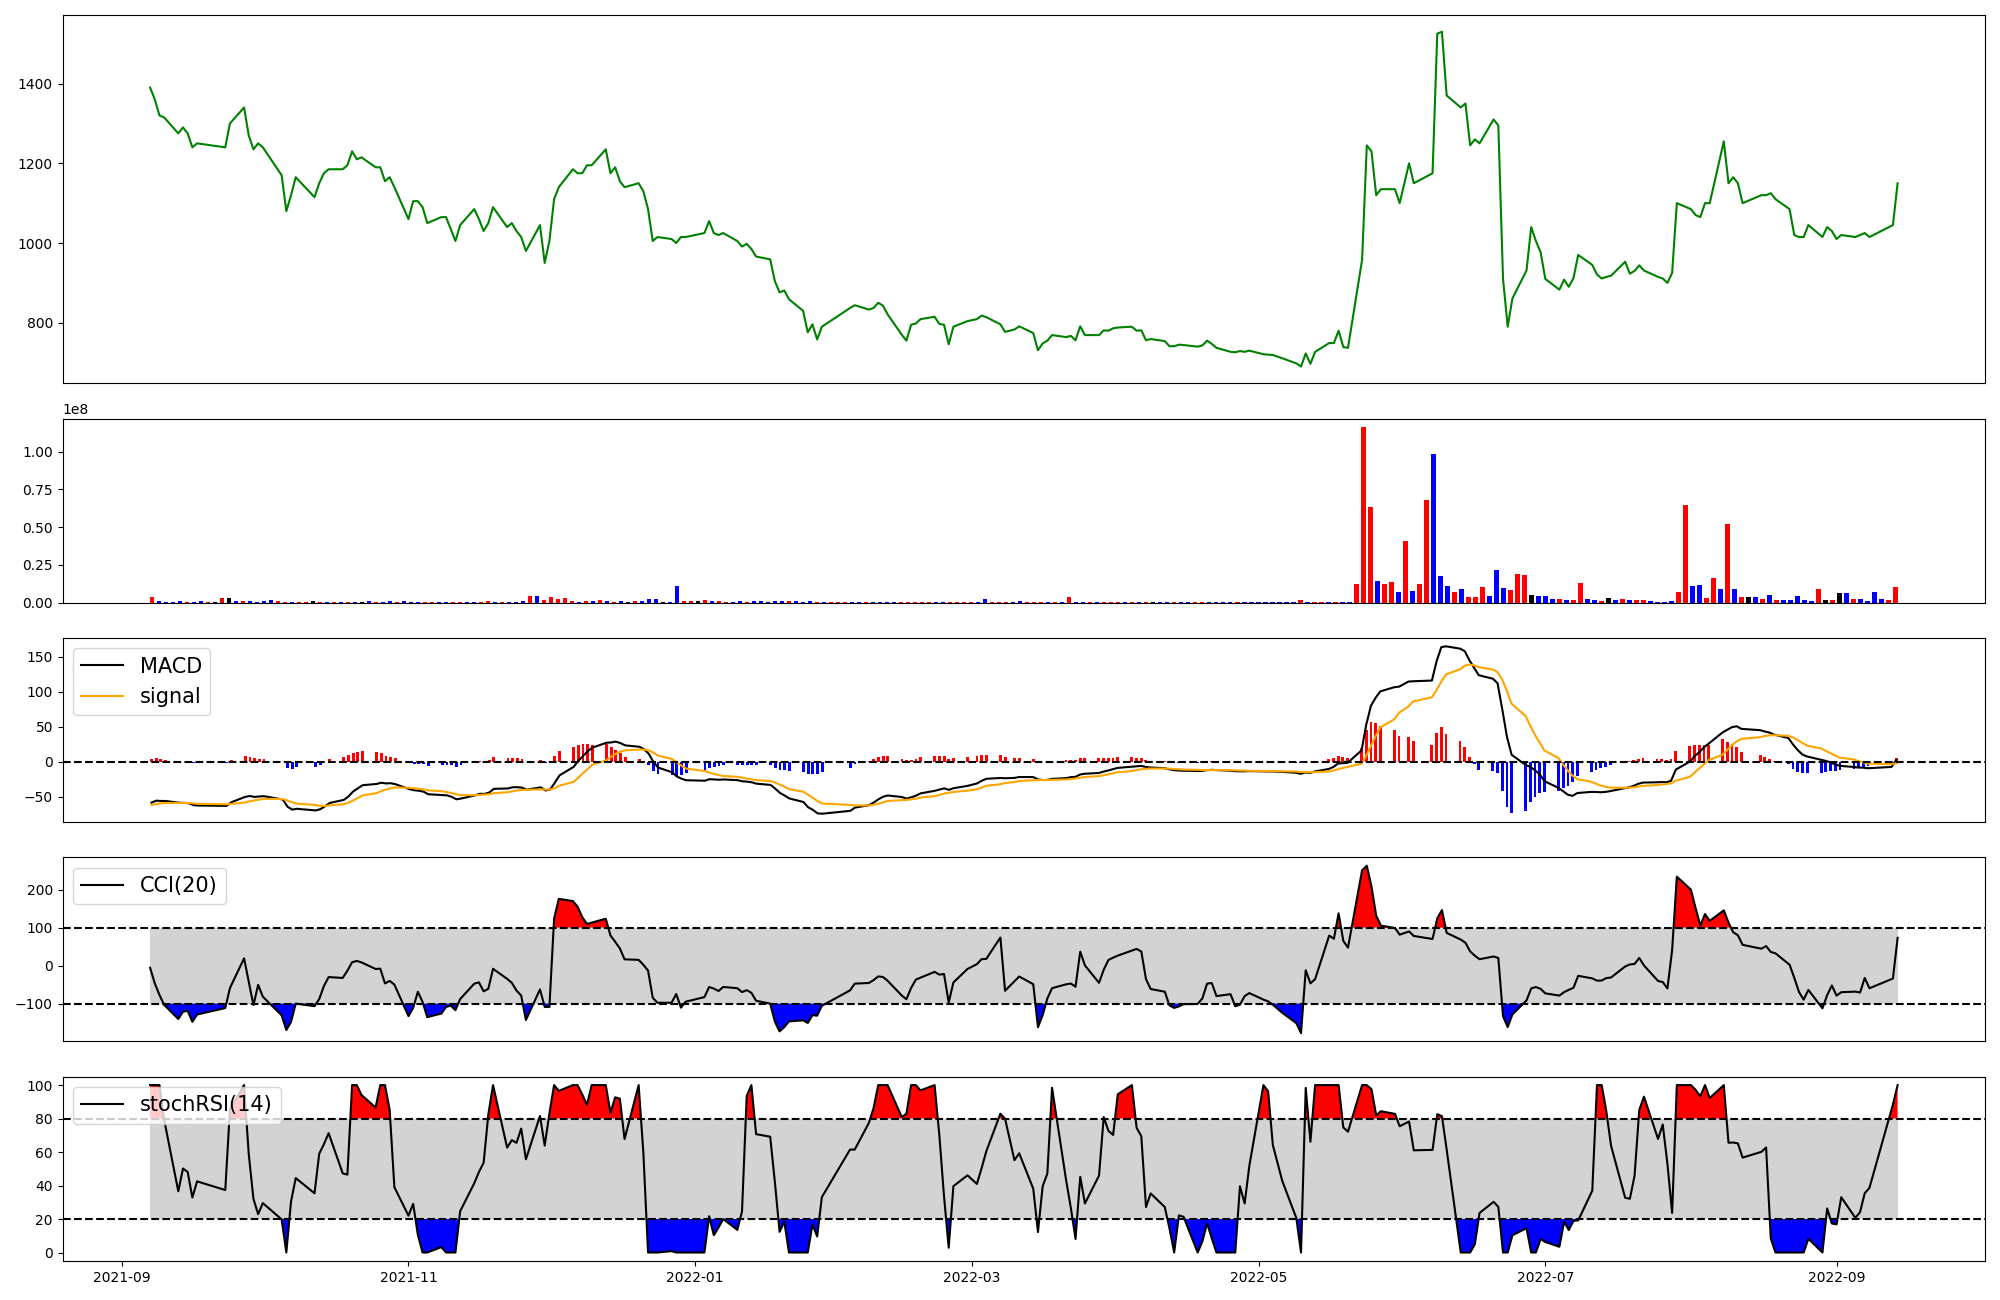The width and height of the screenshot is (2000, 1300).
Task: Click the 1e8 volume scale label
Action: (x=76, y=410)
